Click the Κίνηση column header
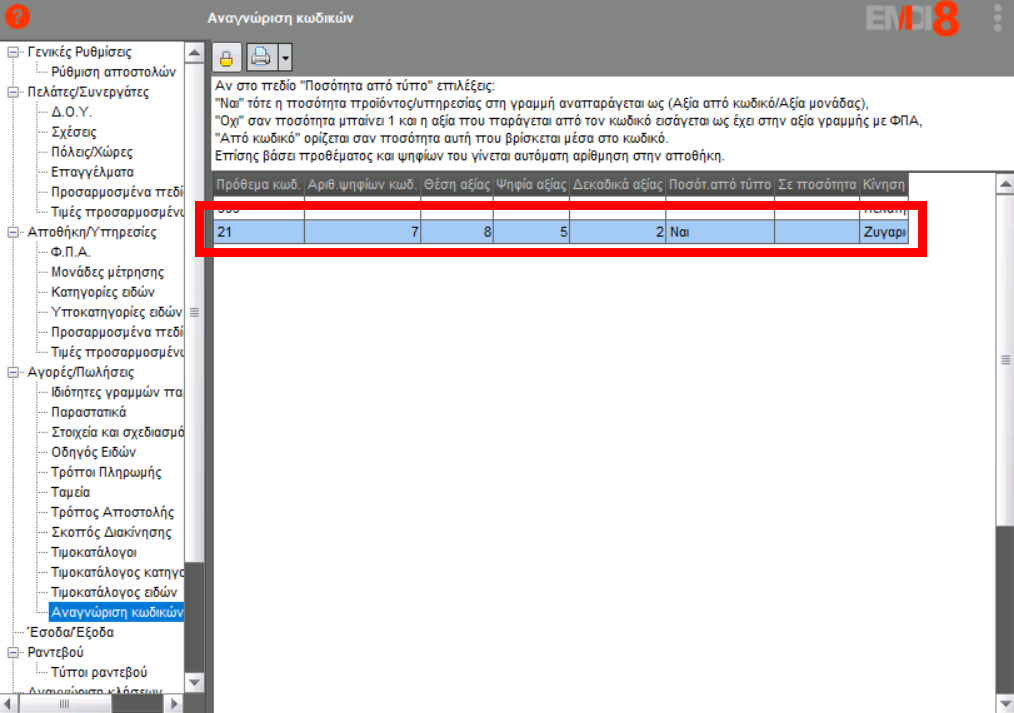1014x713 pixels. [884, 185]
